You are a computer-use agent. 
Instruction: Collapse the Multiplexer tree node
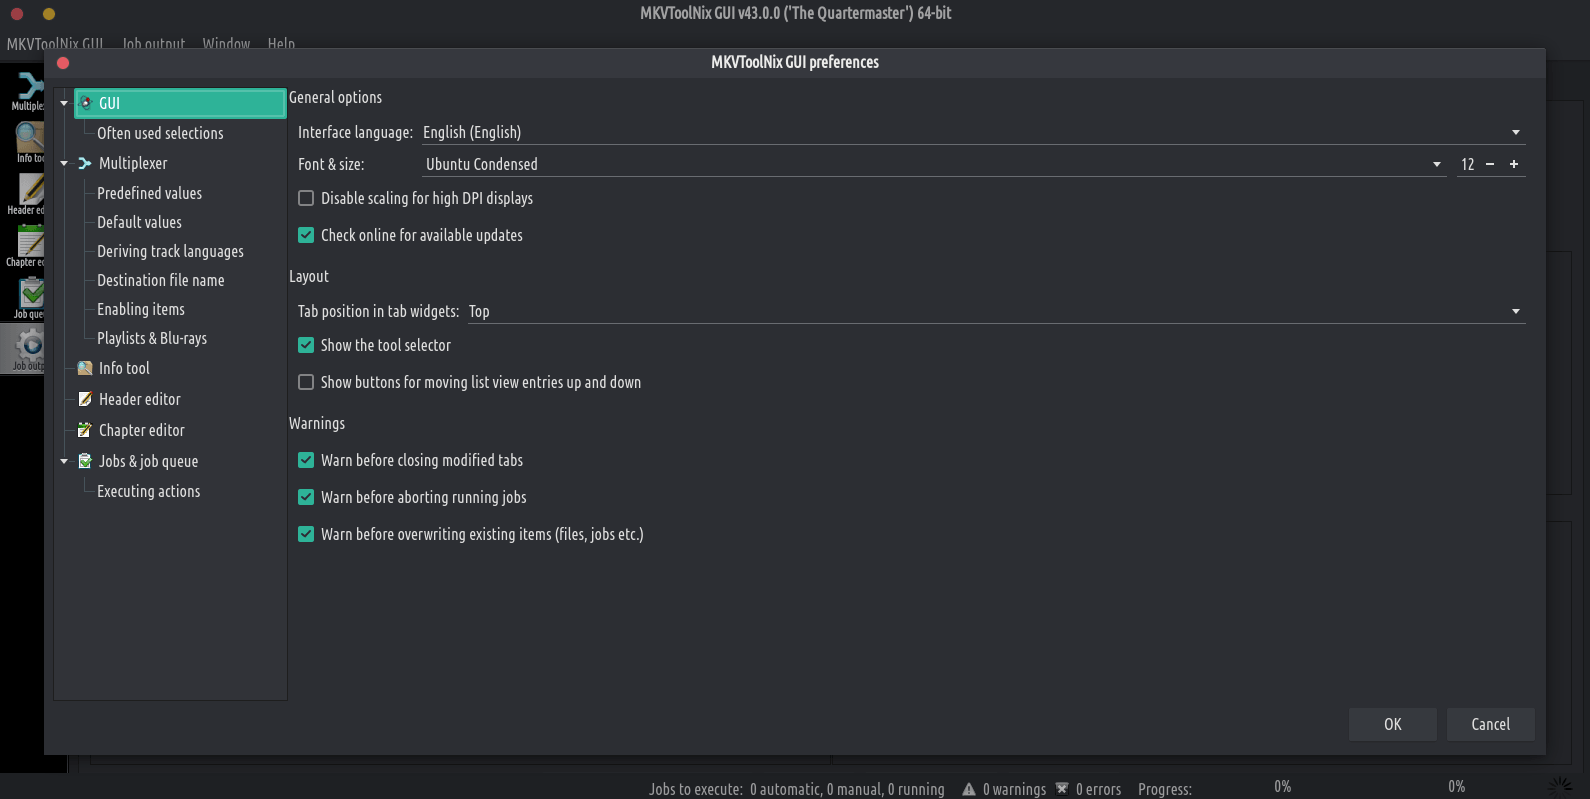64,163
